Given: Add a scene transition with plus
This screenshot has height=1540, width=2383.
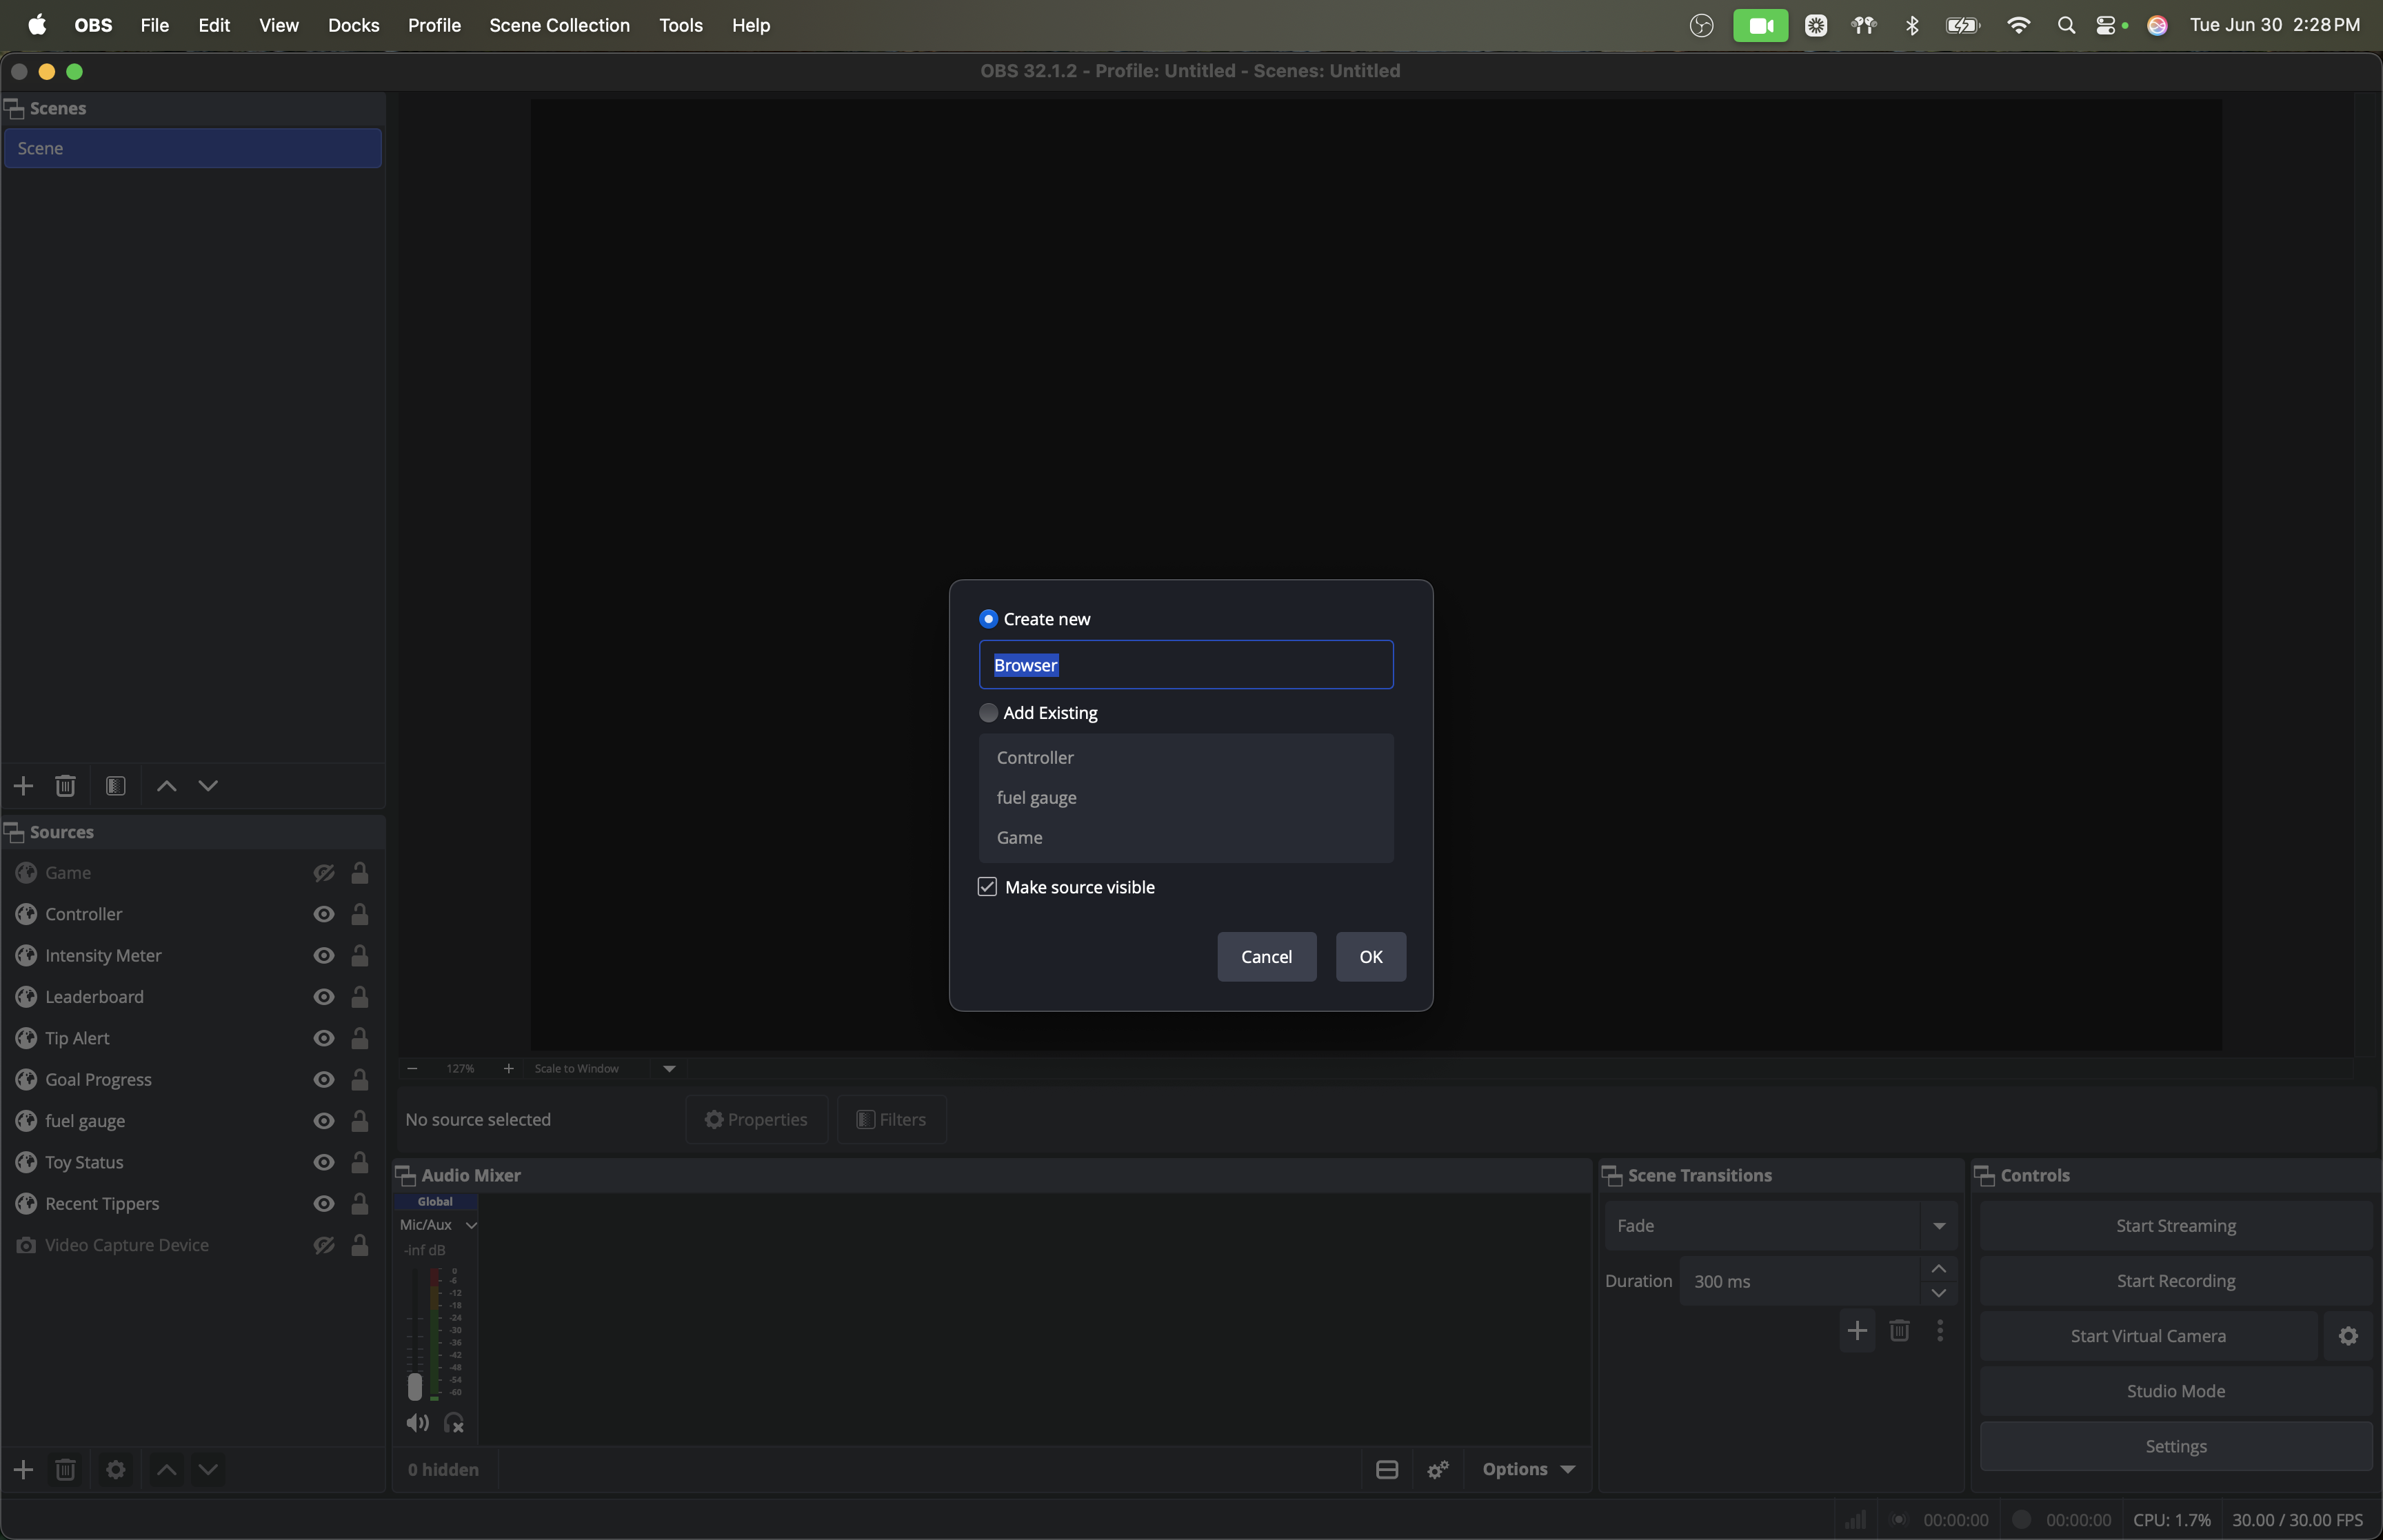Looking at the screenshot, I should [1857, 1331].
